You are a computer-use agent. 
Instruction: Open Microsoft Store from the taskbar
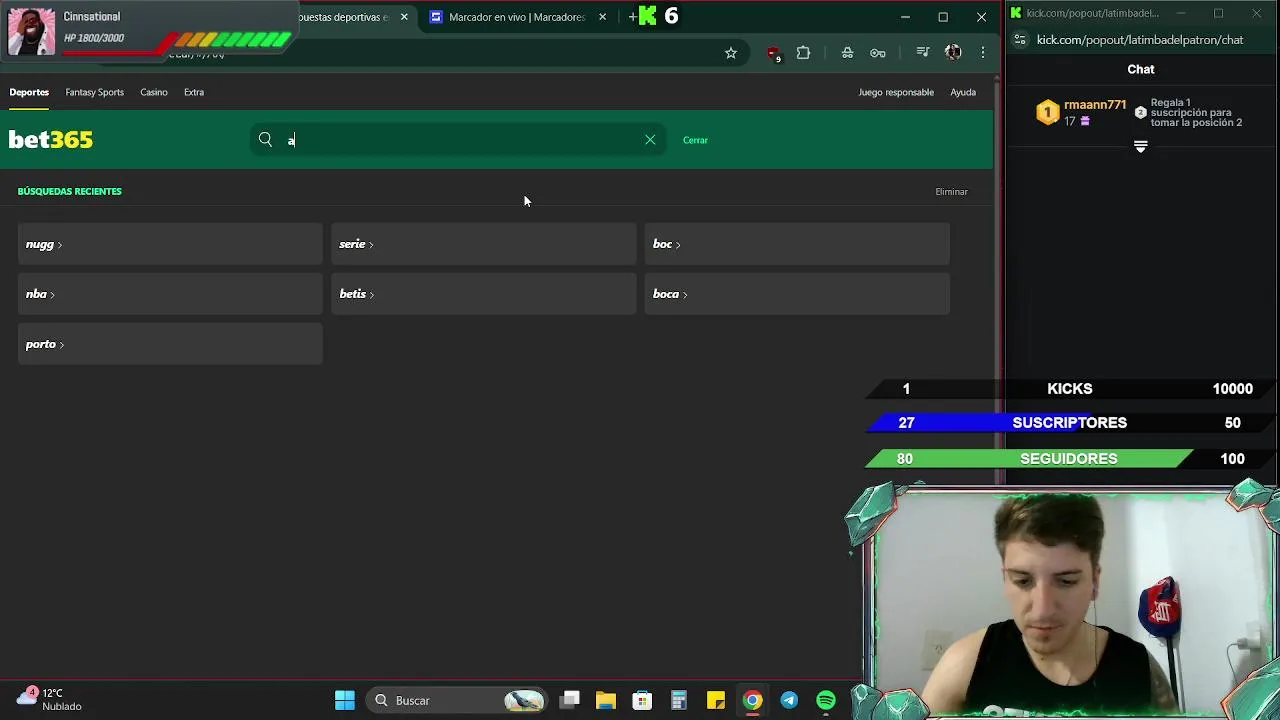tap(642, 701)
